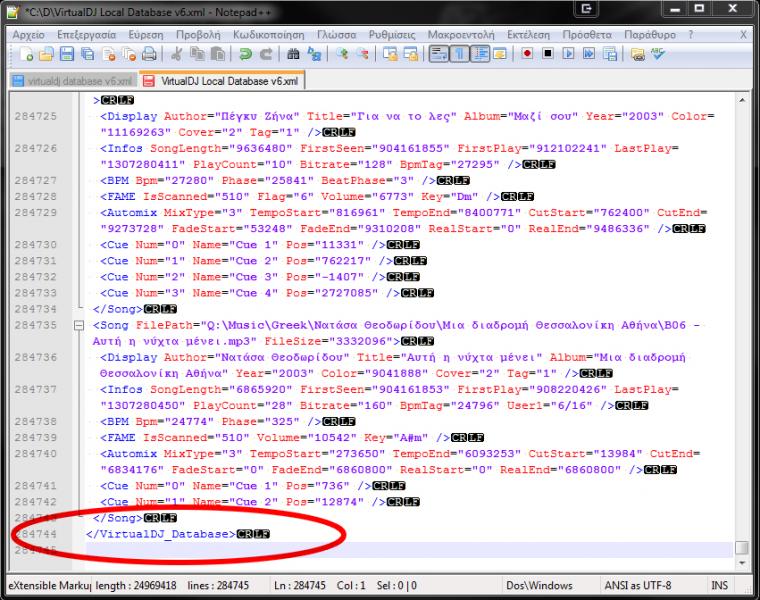Click the vertical scrollbar thumb

click(x=742, y=548)
